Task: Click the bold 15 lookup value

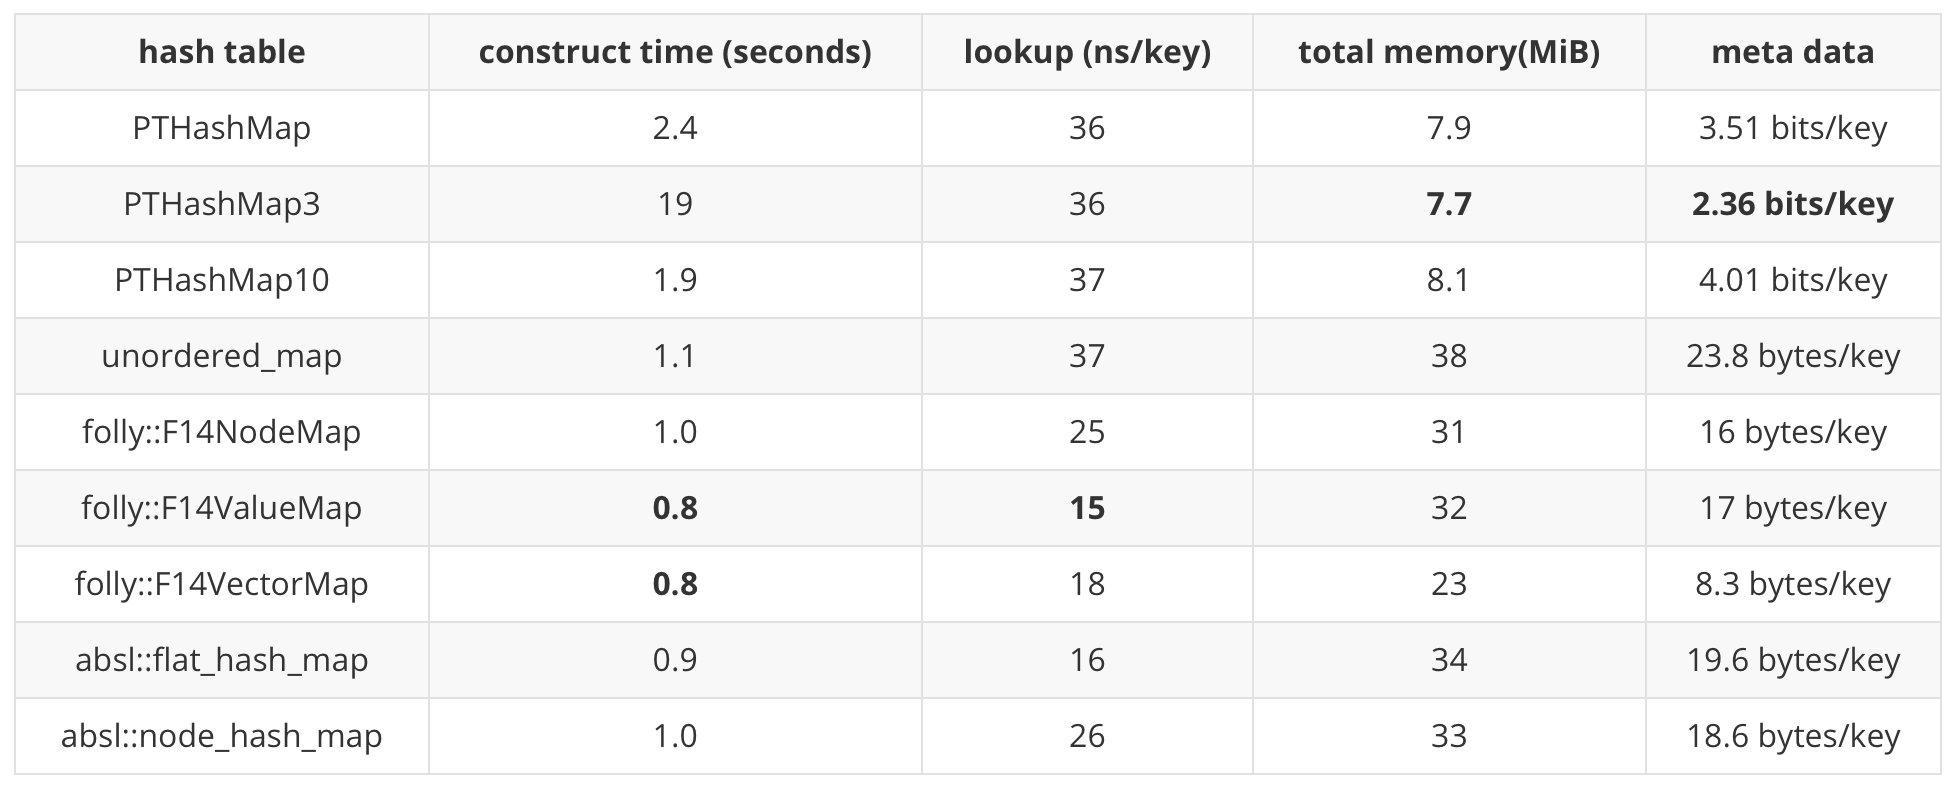Action: click(1087, 508)
